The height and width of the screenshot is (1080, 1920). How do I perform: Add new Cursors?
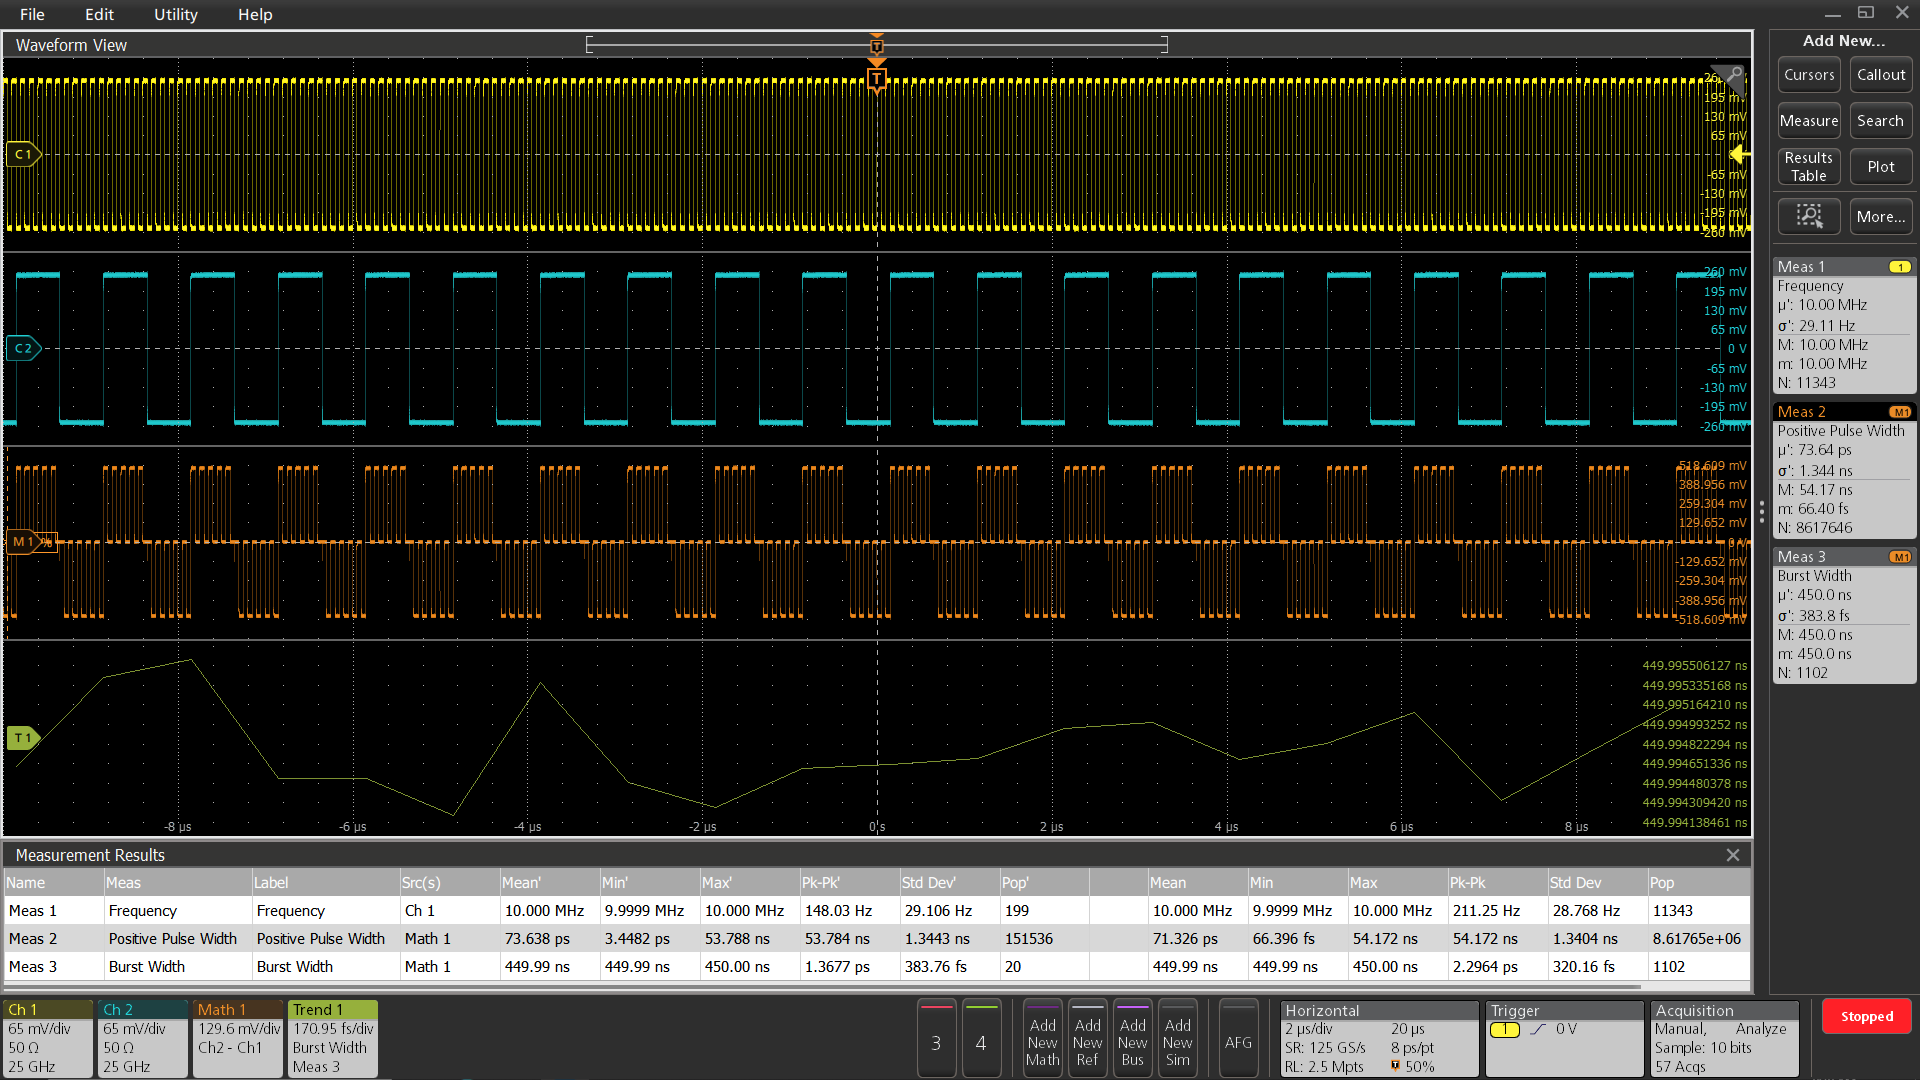click(1809, 75)
